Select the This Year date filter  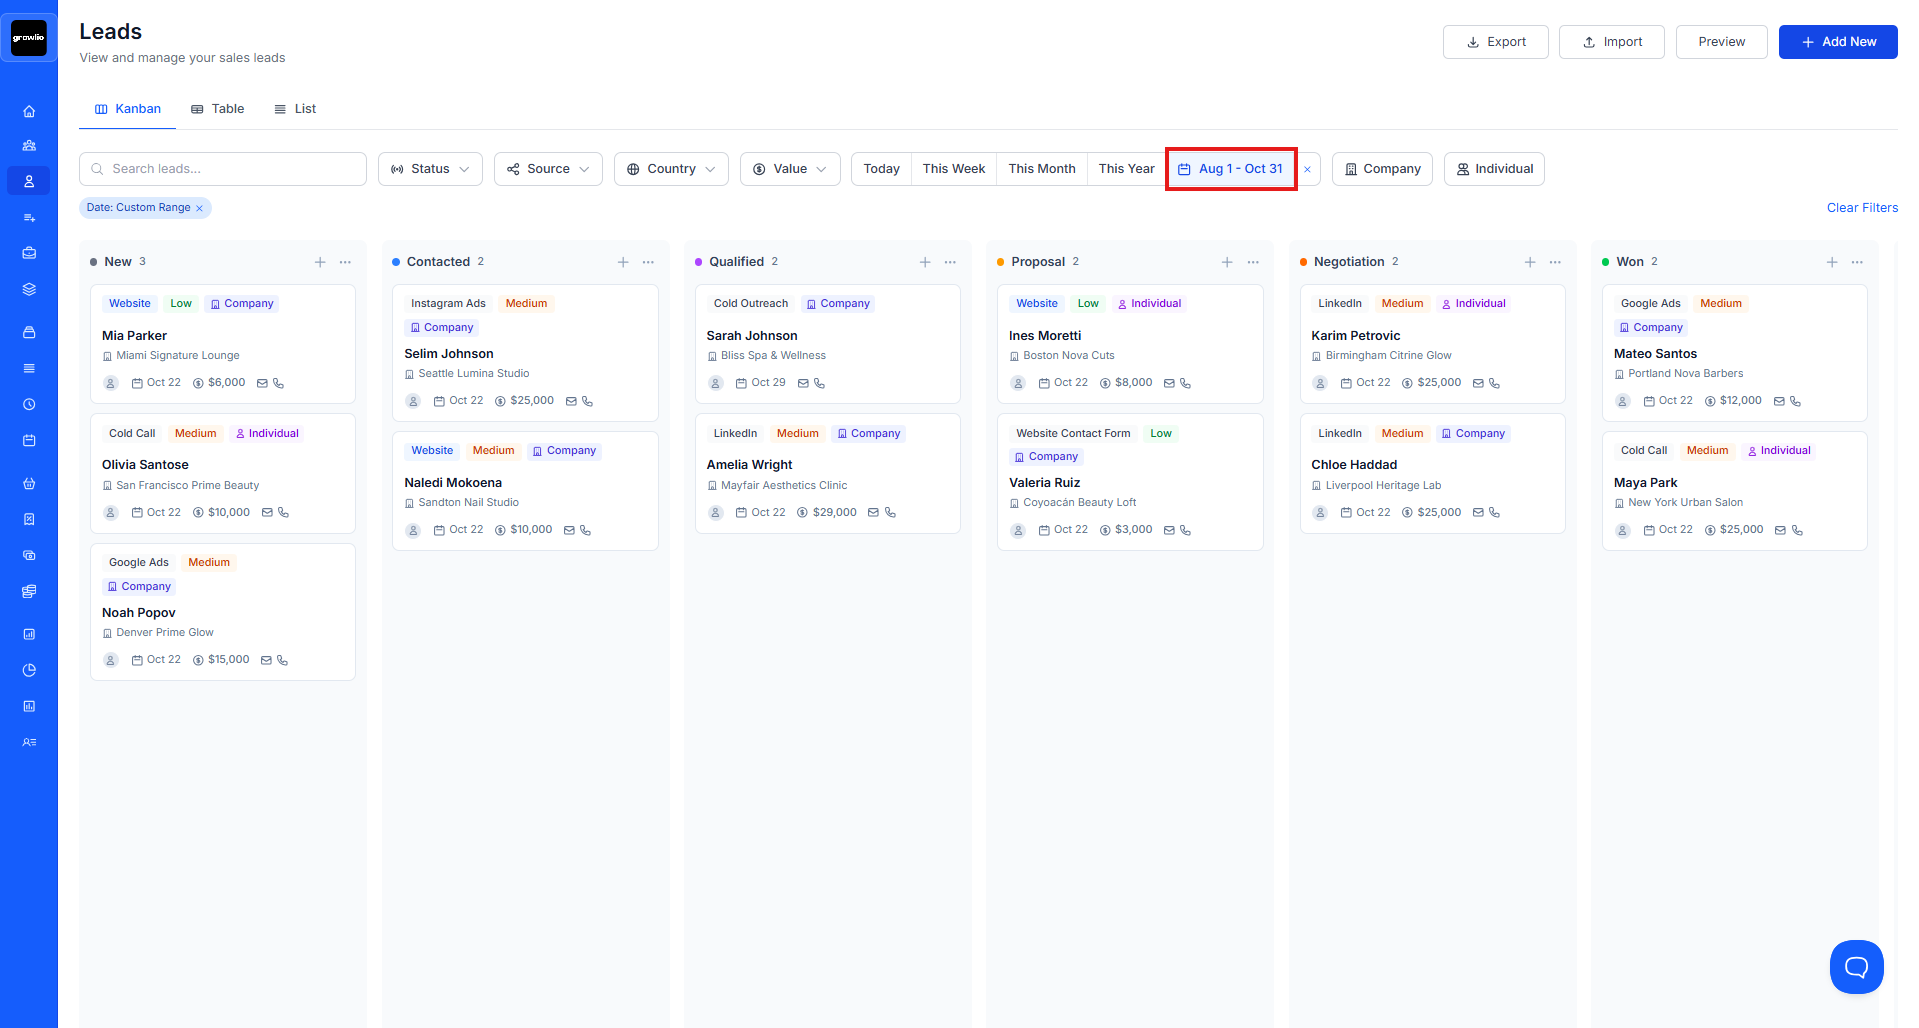click(x=1126, y=169)
